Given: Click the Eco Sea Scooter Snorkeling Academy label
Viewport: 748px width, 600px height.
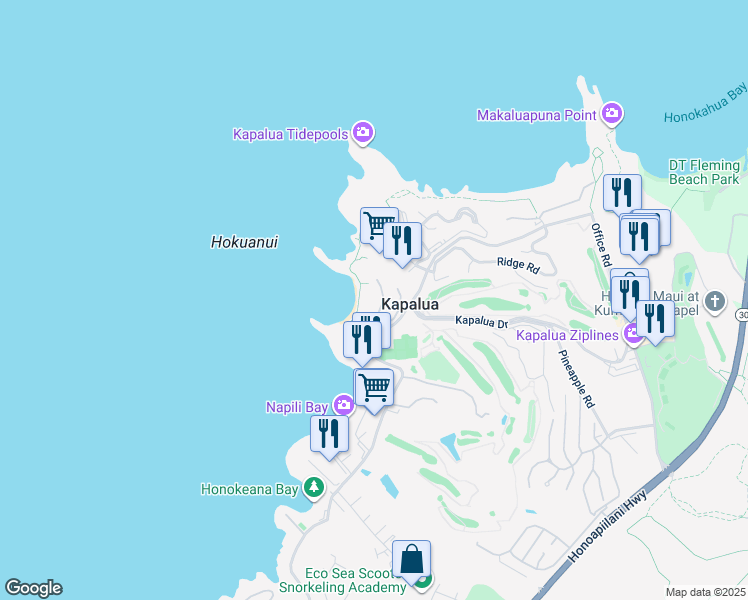Looking at the screenshot, I should (x=343, y=580).
